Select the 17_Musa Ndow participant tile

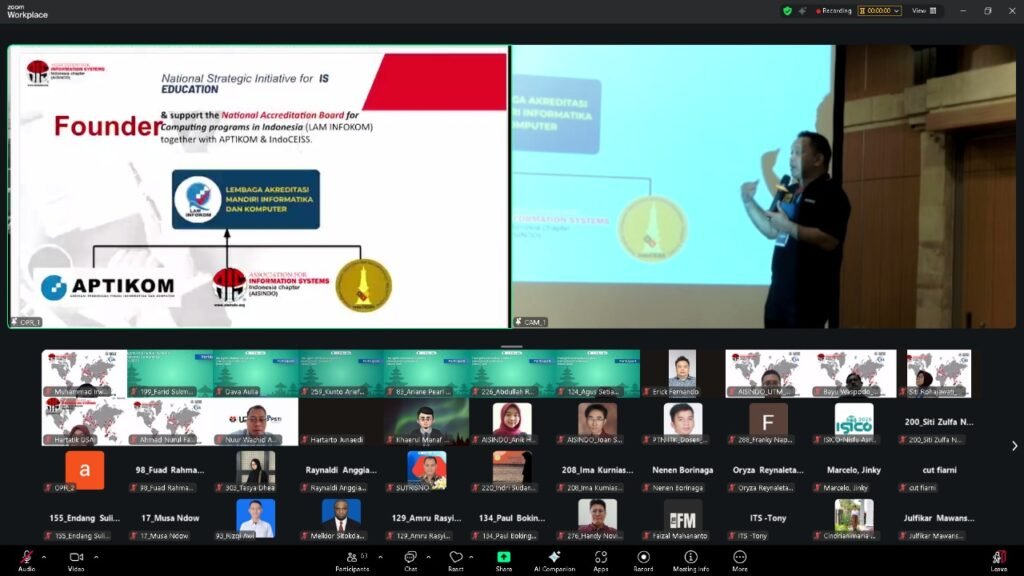point(170,519)
